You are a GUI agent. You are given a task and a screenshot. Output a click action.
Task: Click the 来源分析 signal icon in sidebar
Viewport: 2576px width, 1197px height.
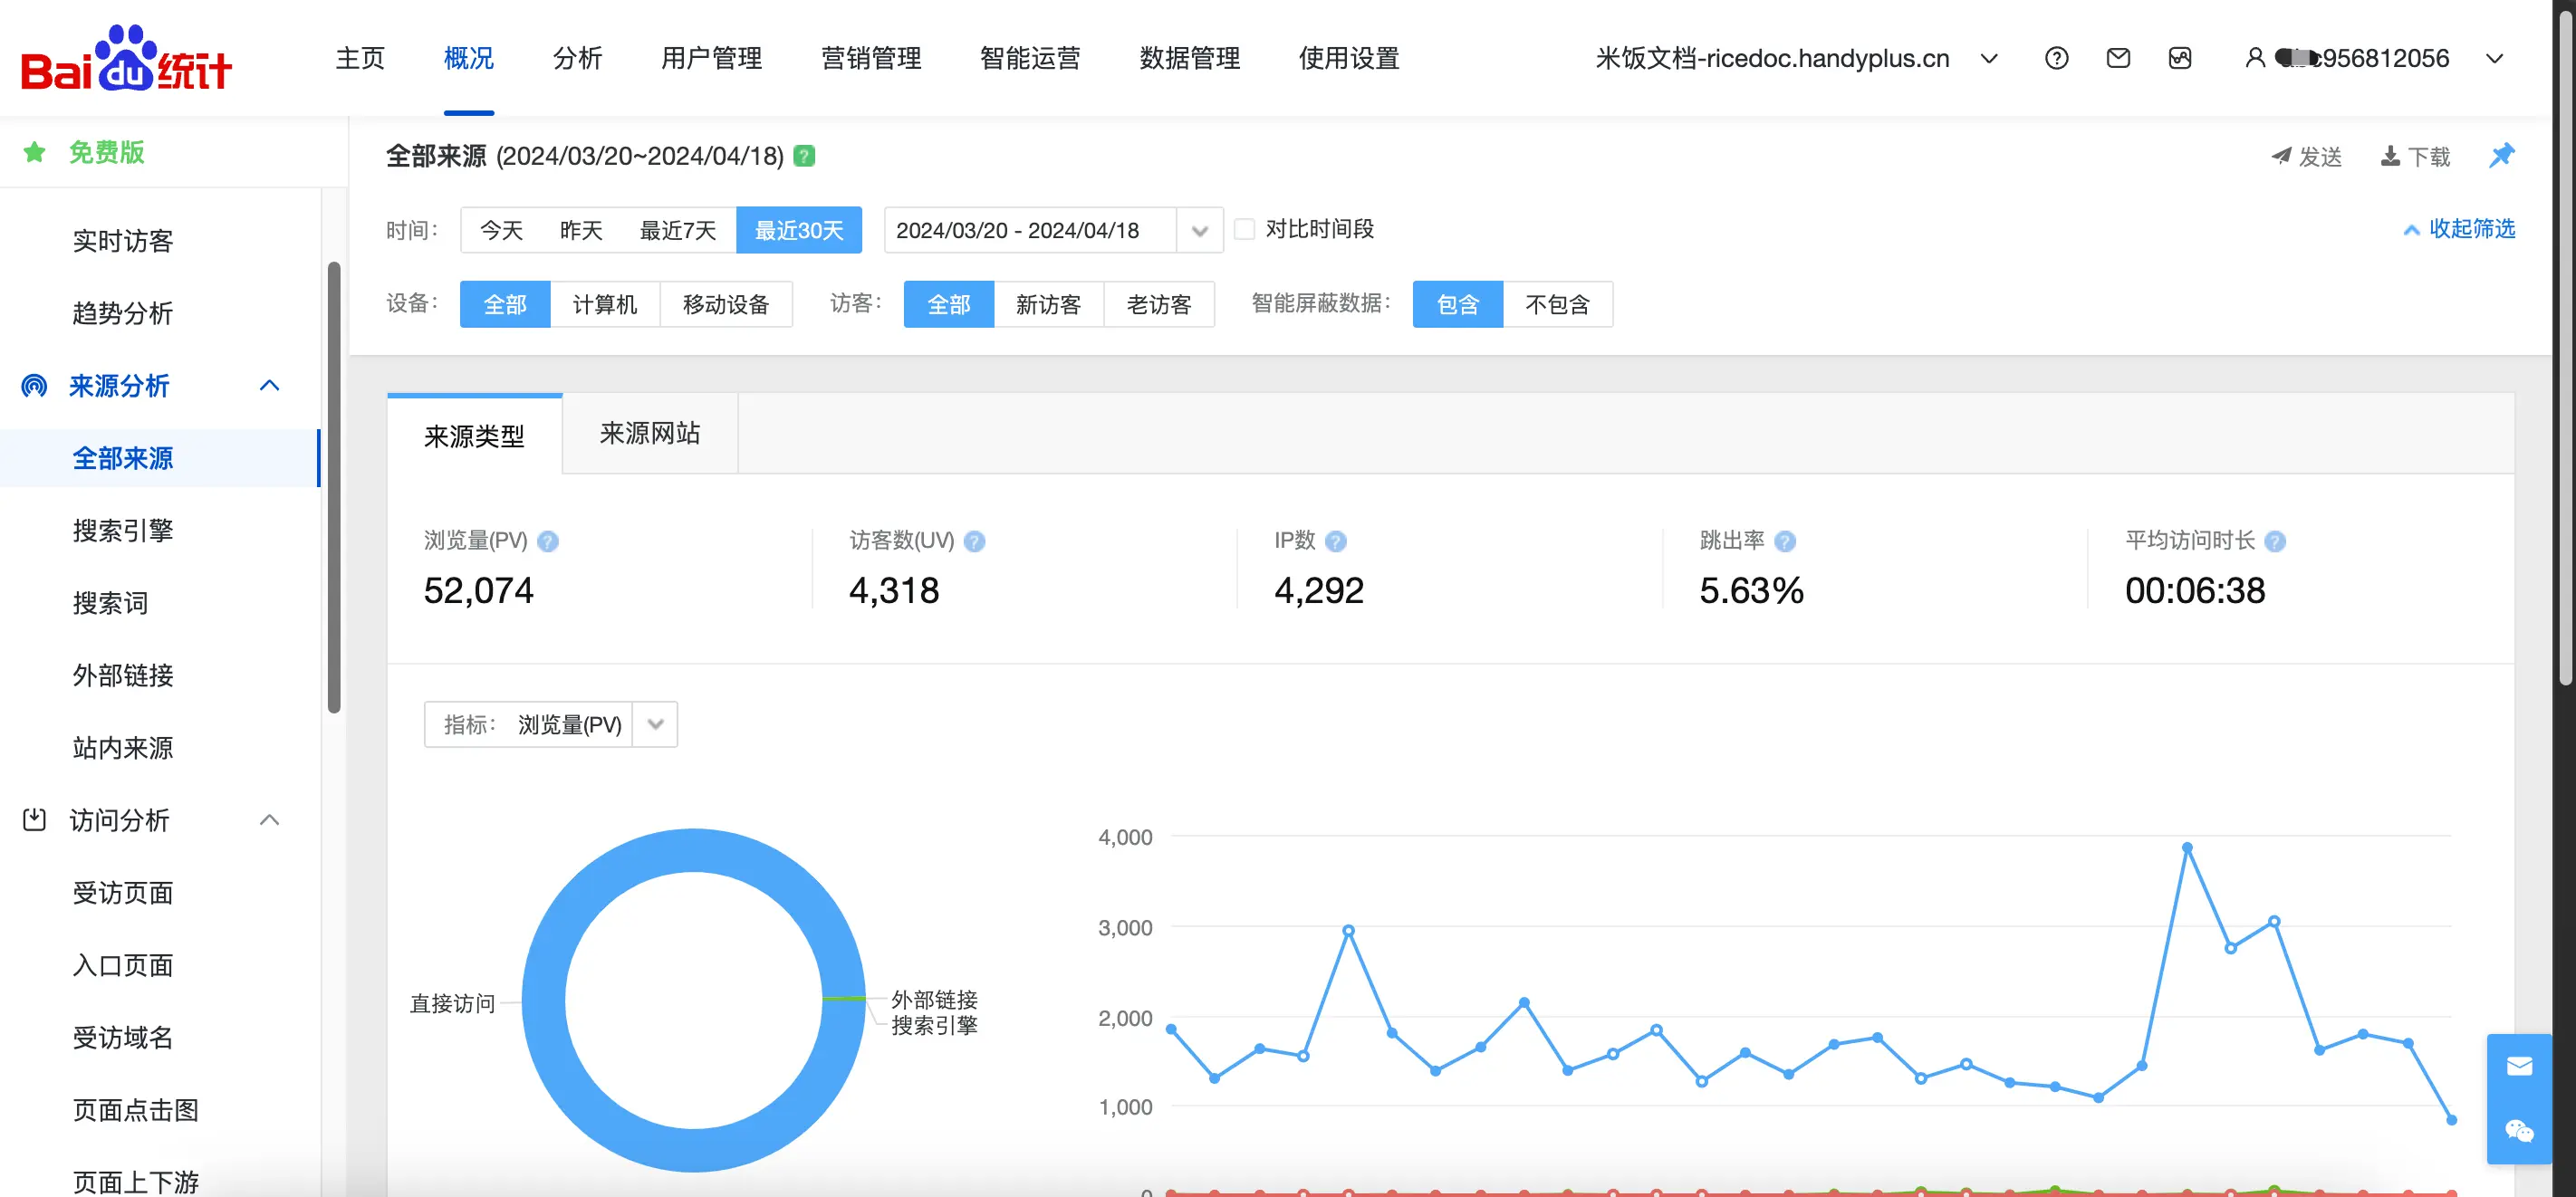[34, 386]
